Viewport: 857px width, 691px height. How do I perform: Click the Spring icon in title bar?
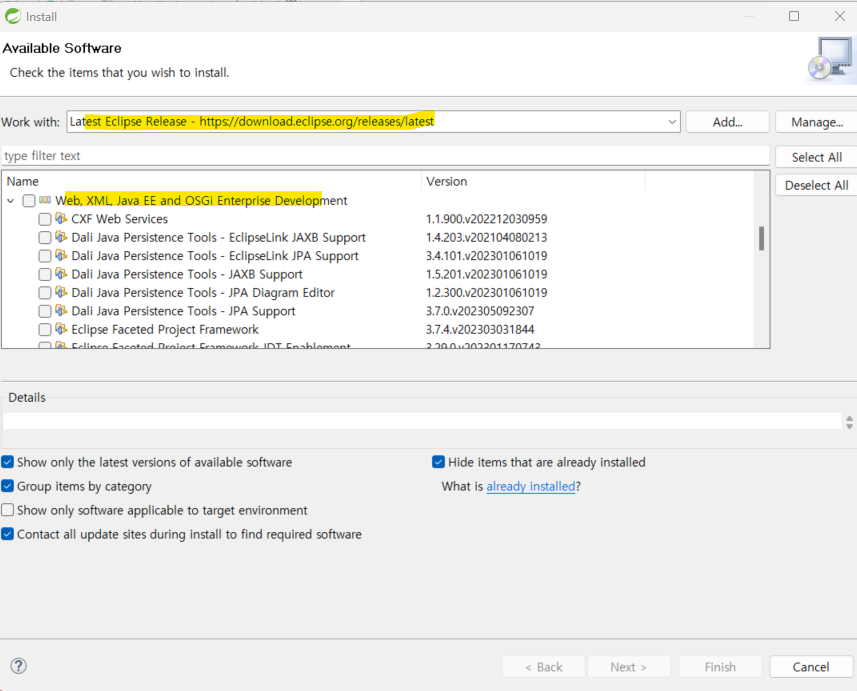tap(12, 16)
